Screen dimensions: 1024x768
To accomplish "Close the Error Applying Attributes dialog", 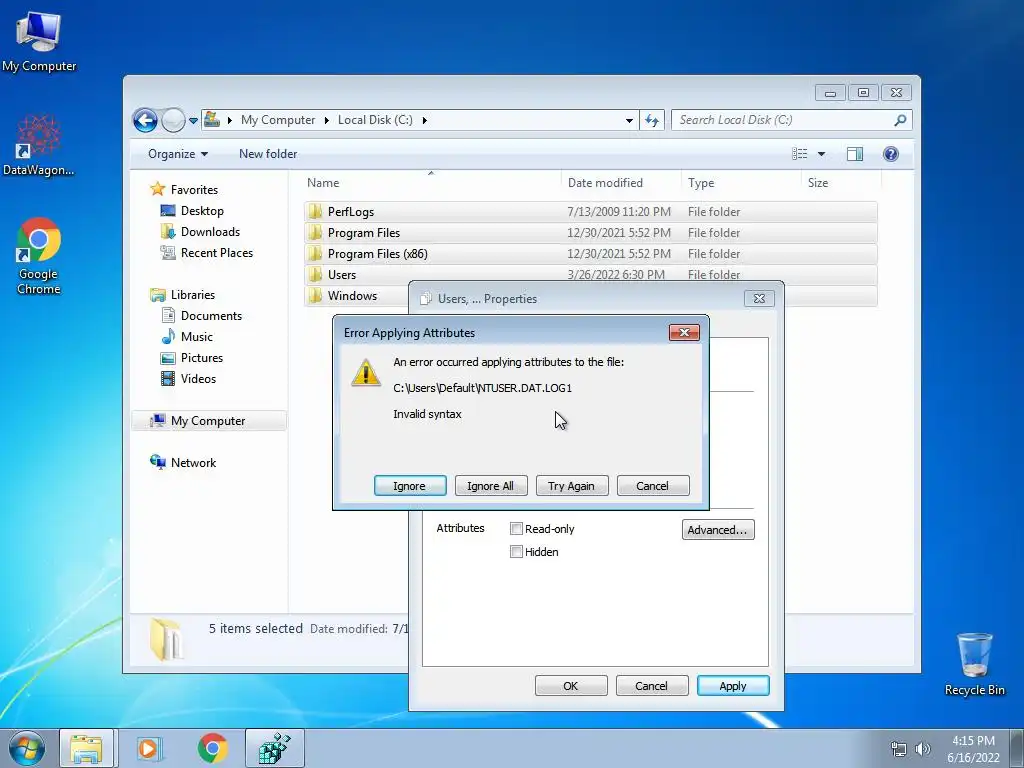I will coord(684,332).
